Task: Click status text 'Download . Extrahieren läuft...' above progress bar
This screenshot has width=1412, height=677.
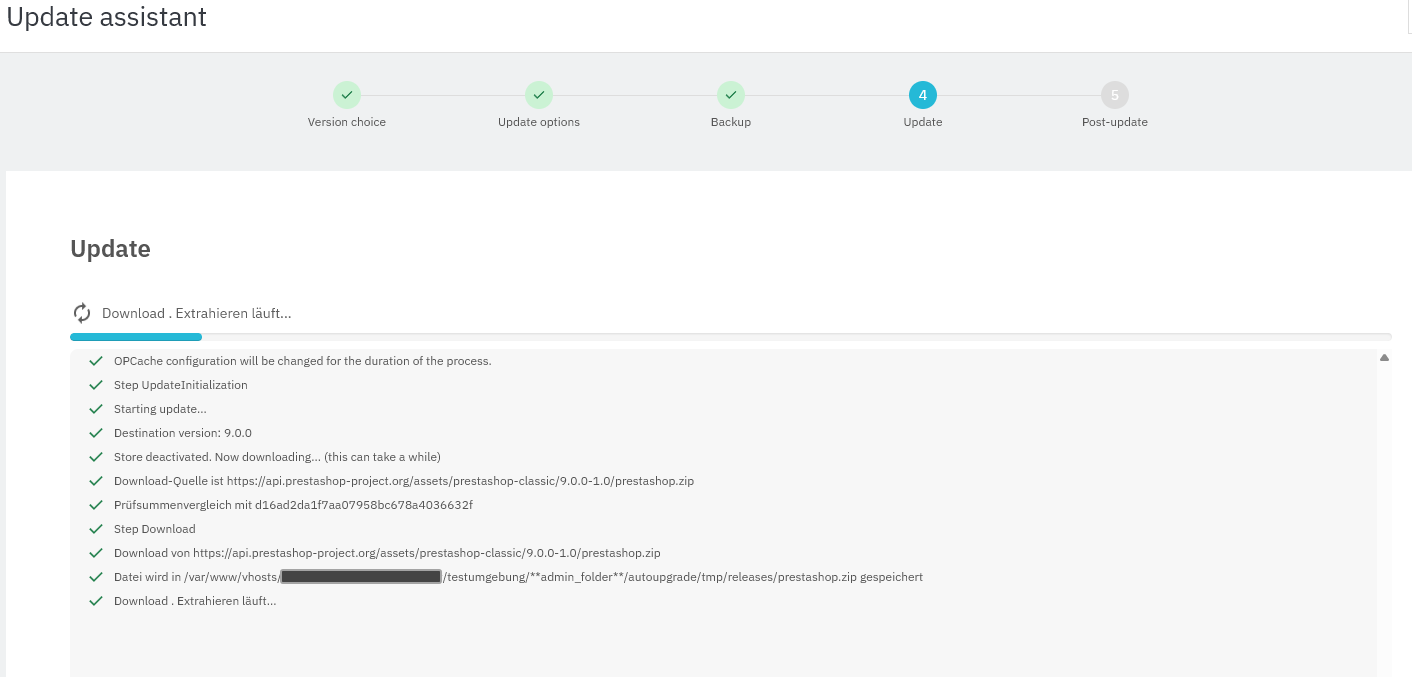Action: [197, 313]
